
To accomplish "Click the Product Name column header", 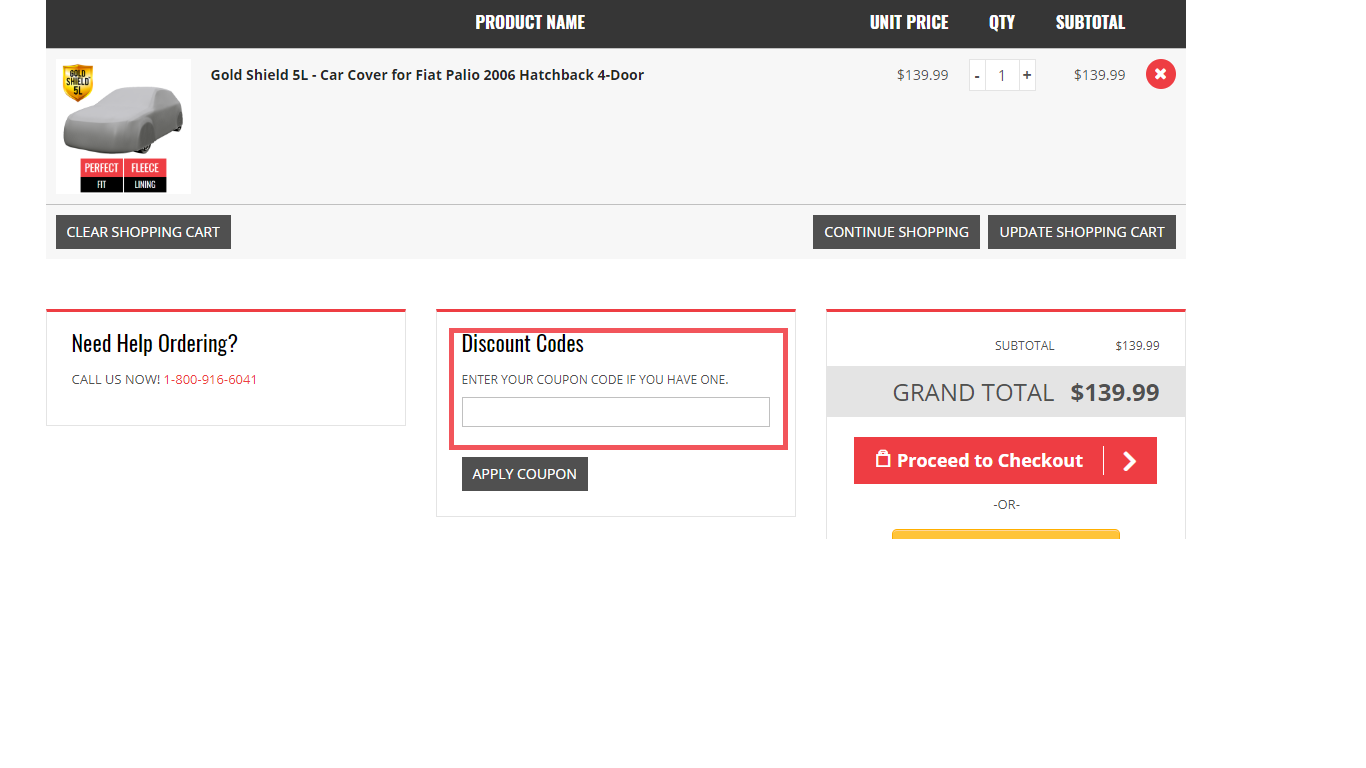I will [x=530, y=22].
